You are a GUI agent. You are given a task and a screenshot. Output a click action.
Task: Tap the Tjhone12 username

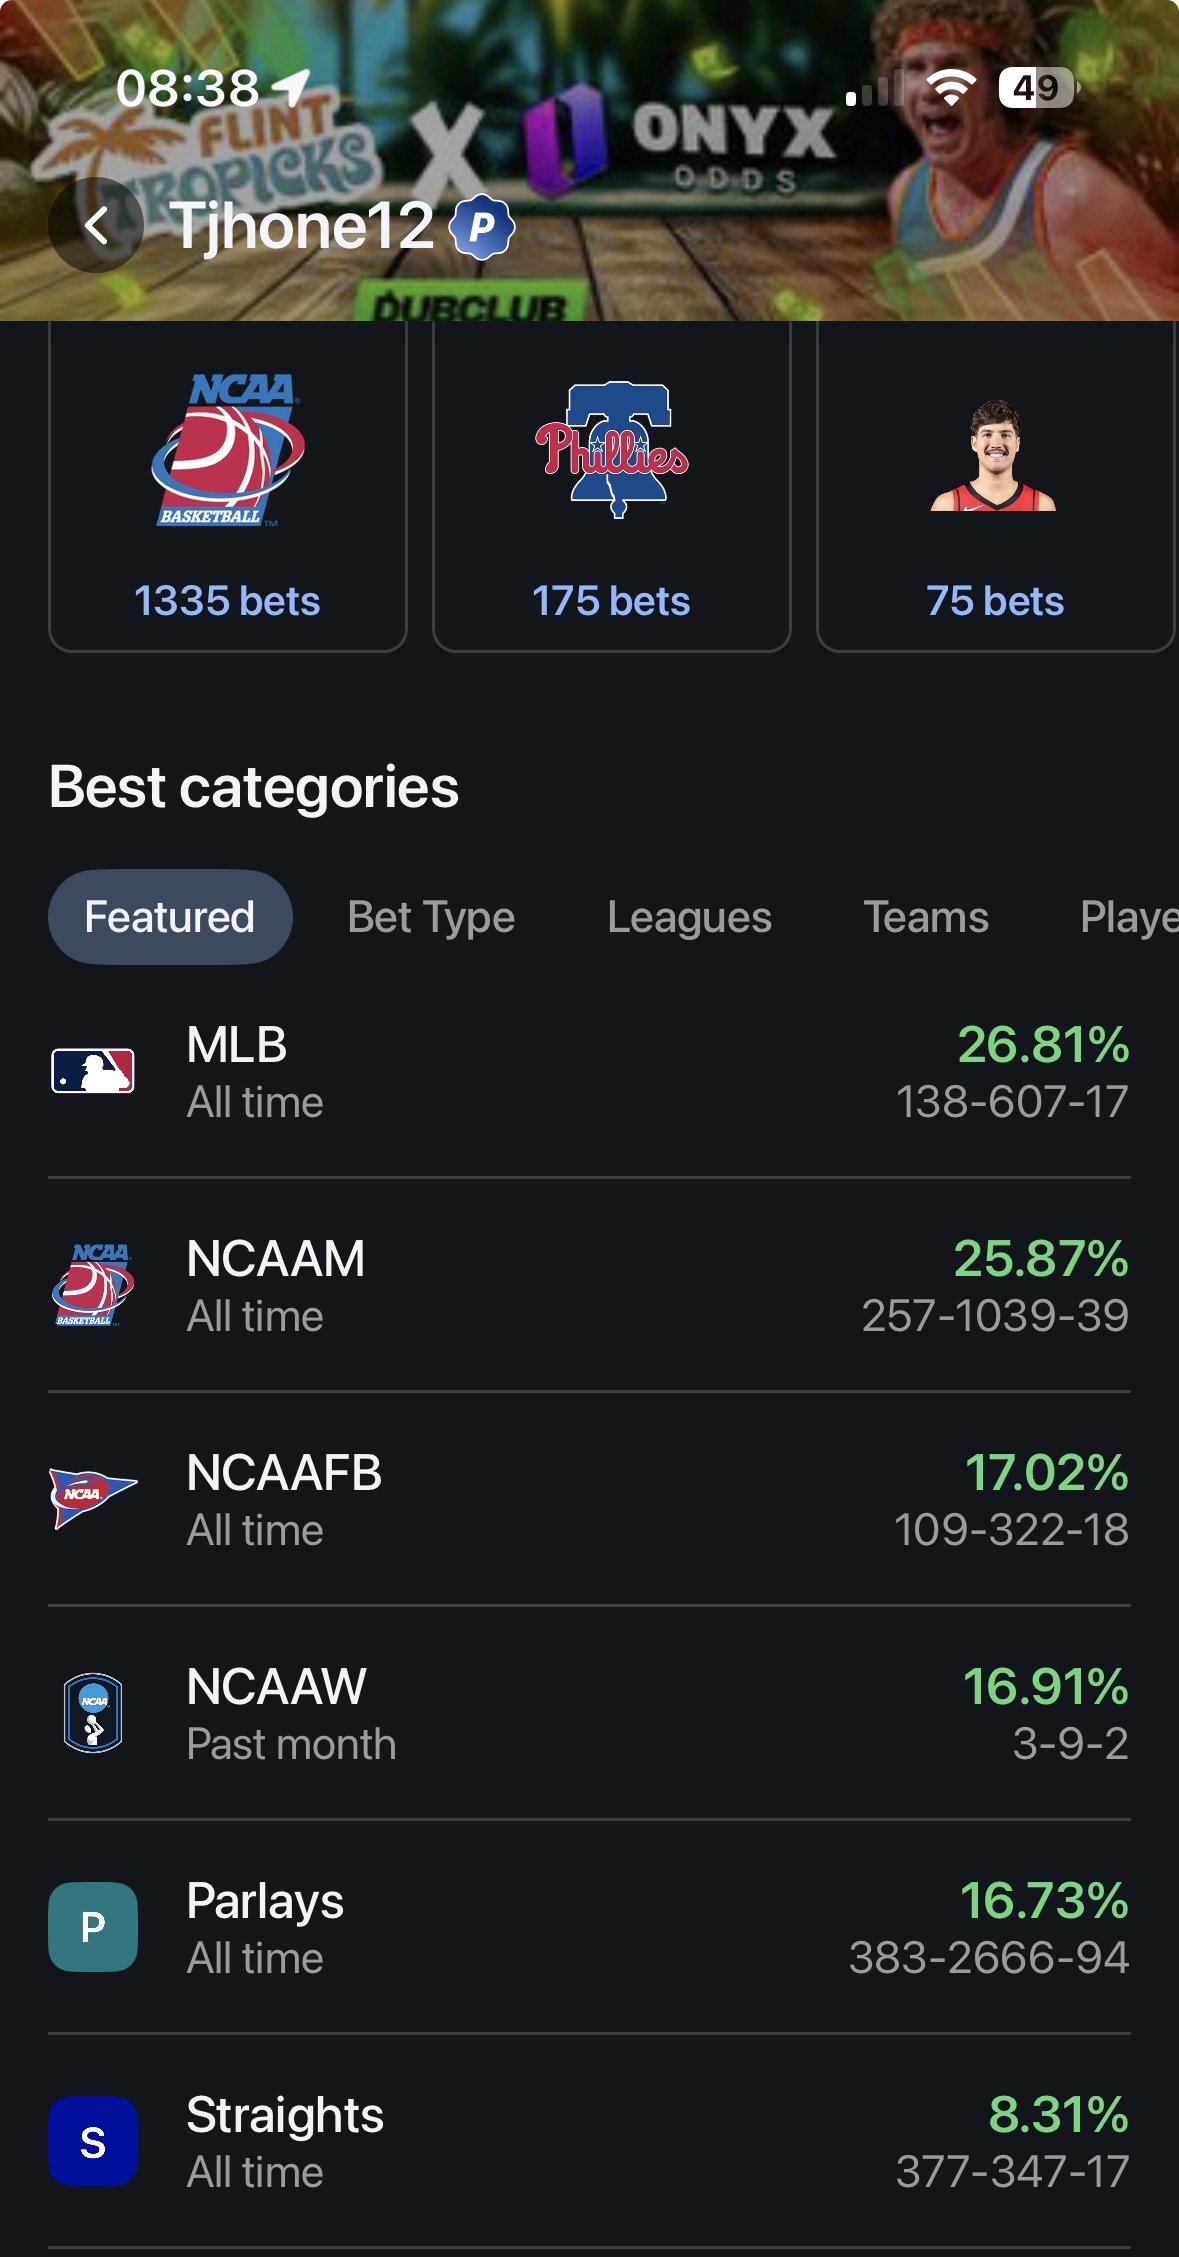(303, 225)
